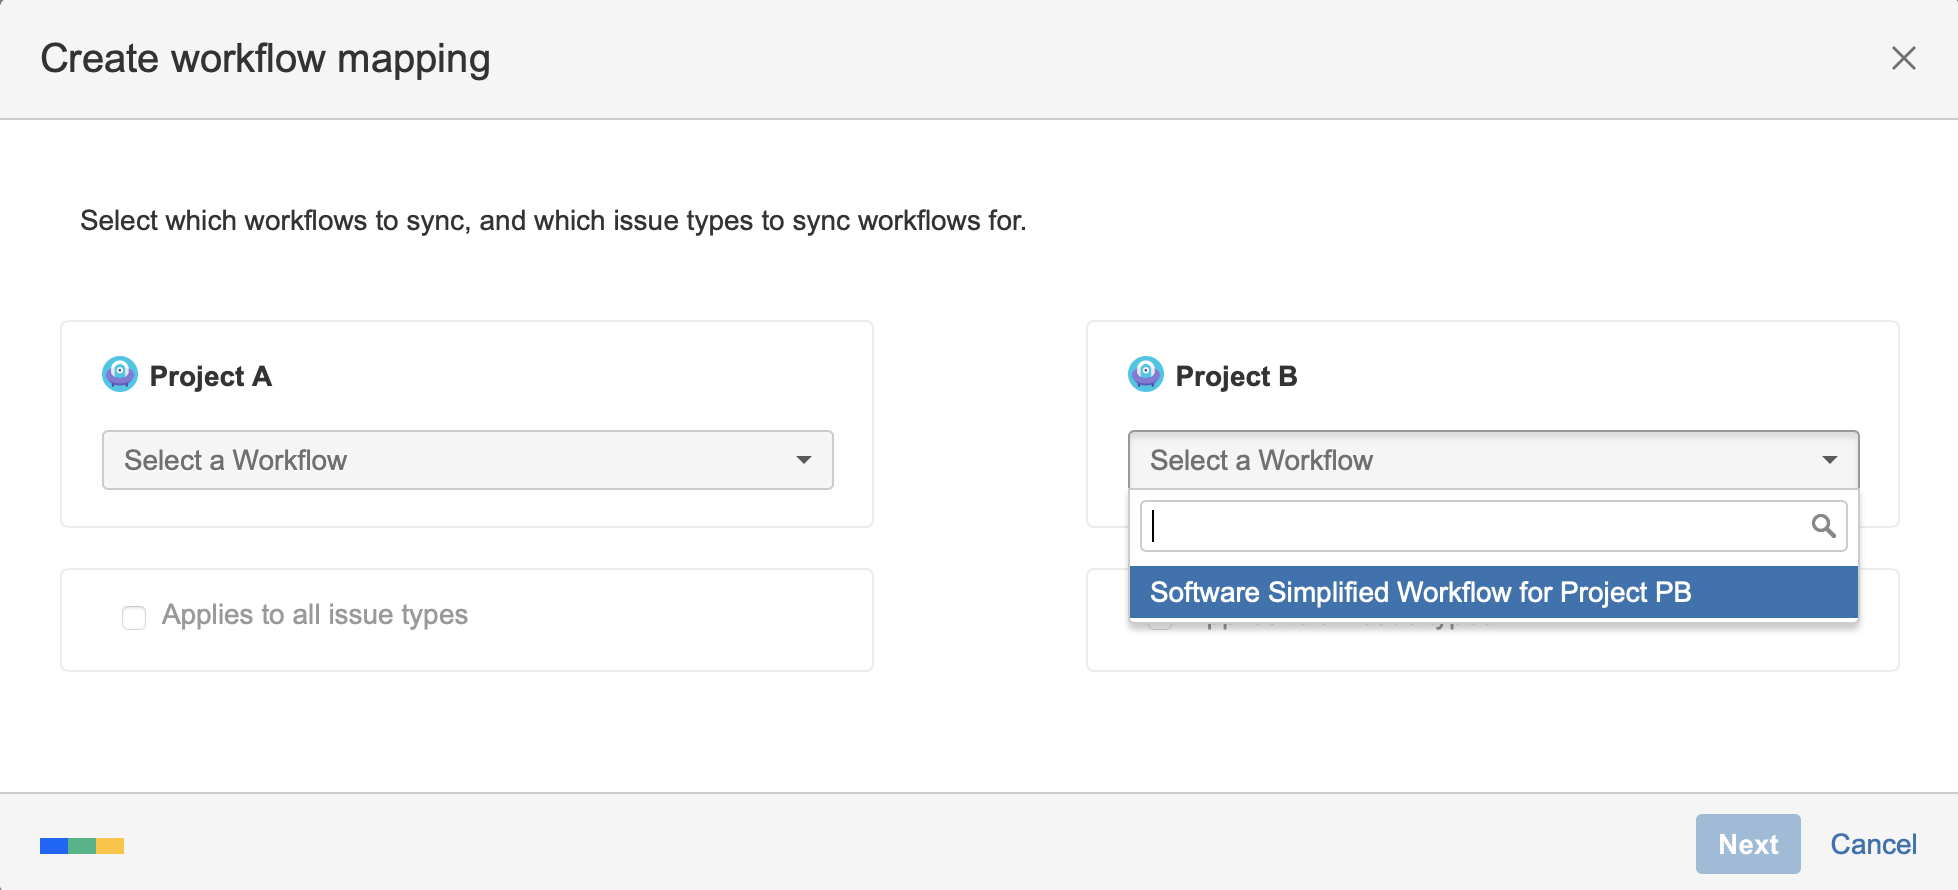Click the Project B heading text

(1236, 377)
